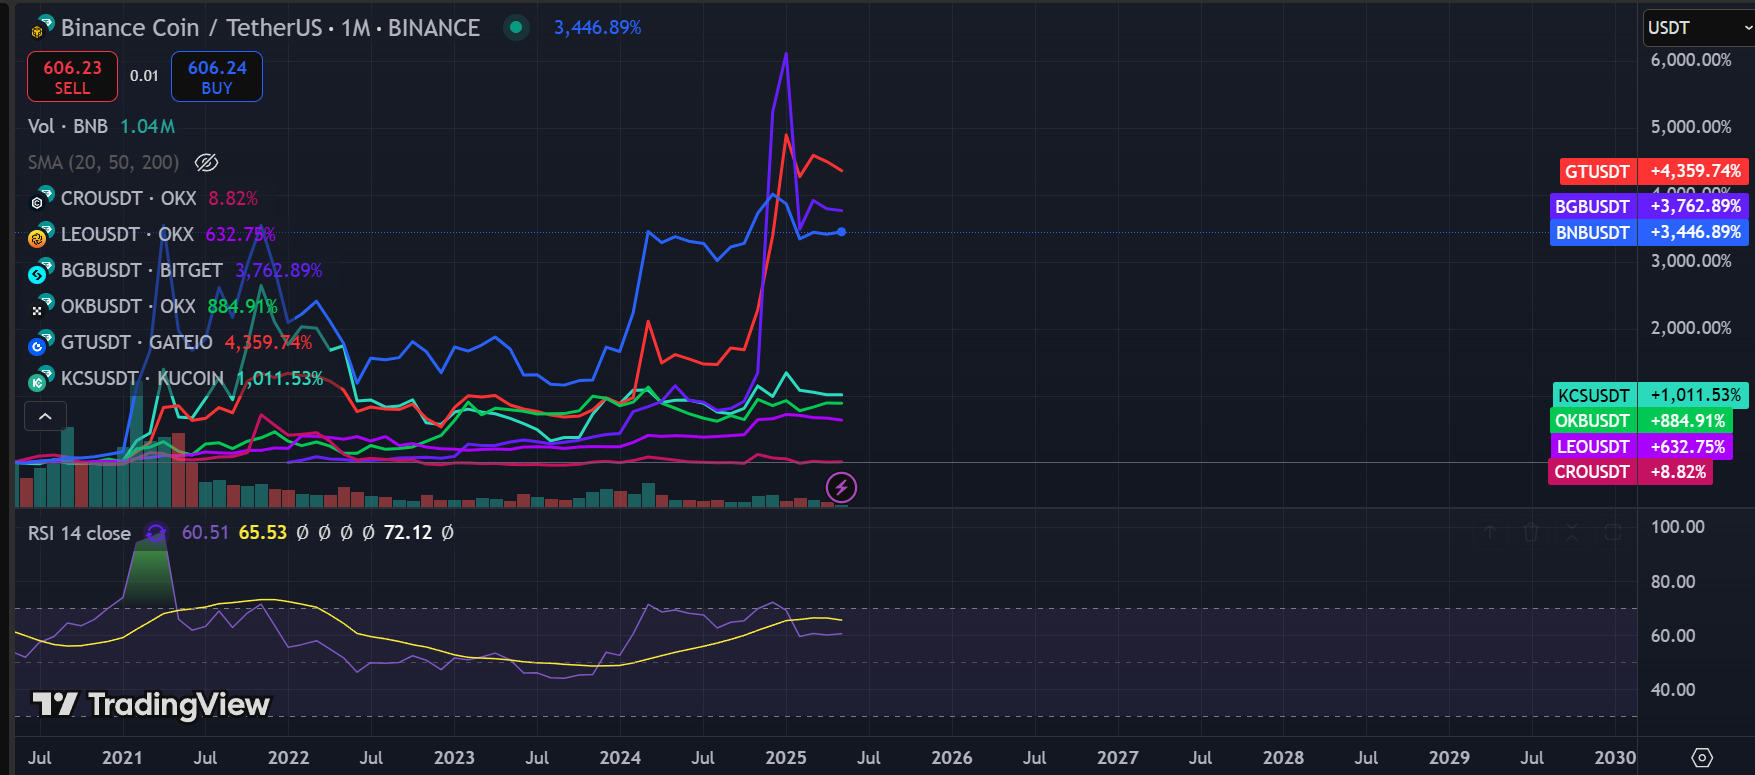Image resolution: width=1755 pixels, height=775 pixels.
Task: Open the TradingView logo link
Action: pos(151,705)
